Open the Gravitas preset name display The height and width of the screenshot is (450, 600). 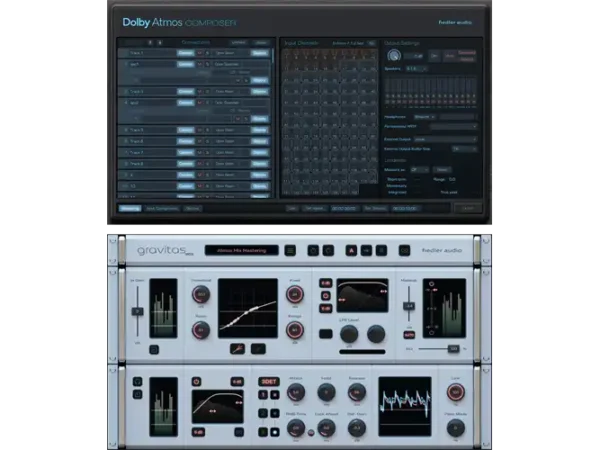point(241,251)
